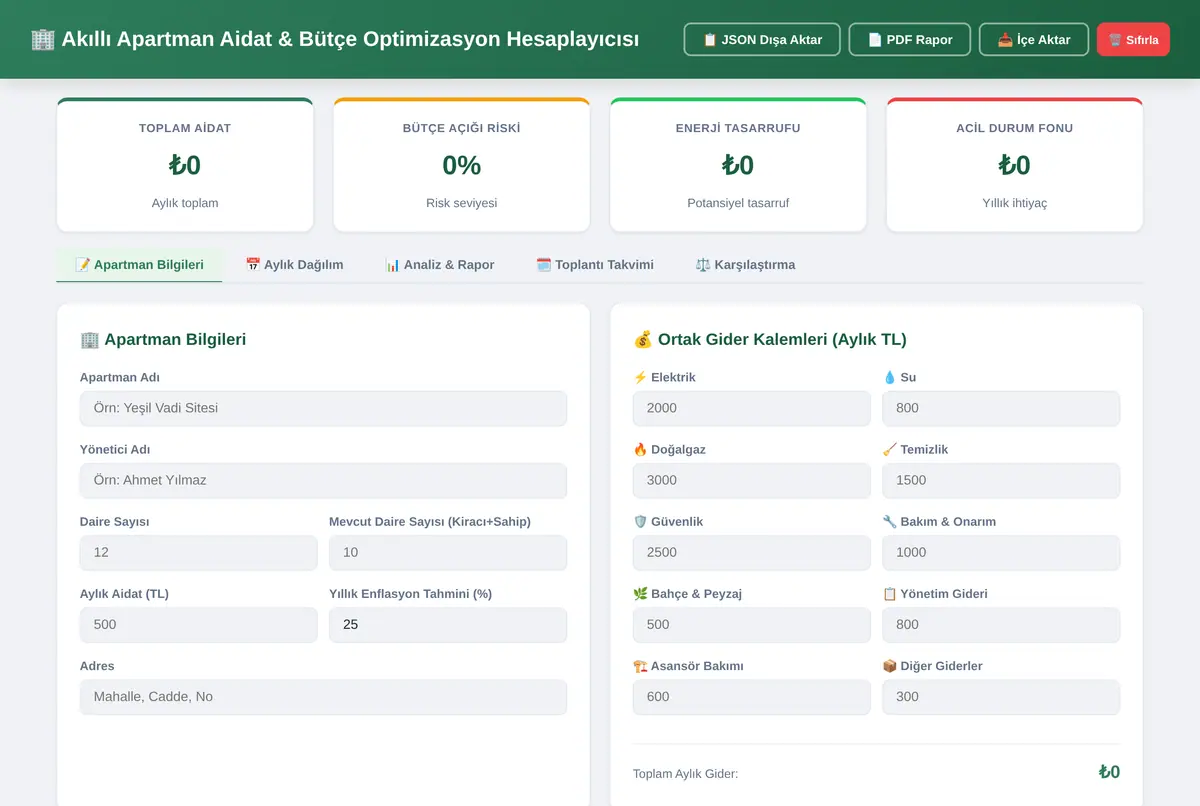Screen dimensions: 1200x806
Task: Click the wrench icon by Bakım & Onarım
Action: coord(890,521)
